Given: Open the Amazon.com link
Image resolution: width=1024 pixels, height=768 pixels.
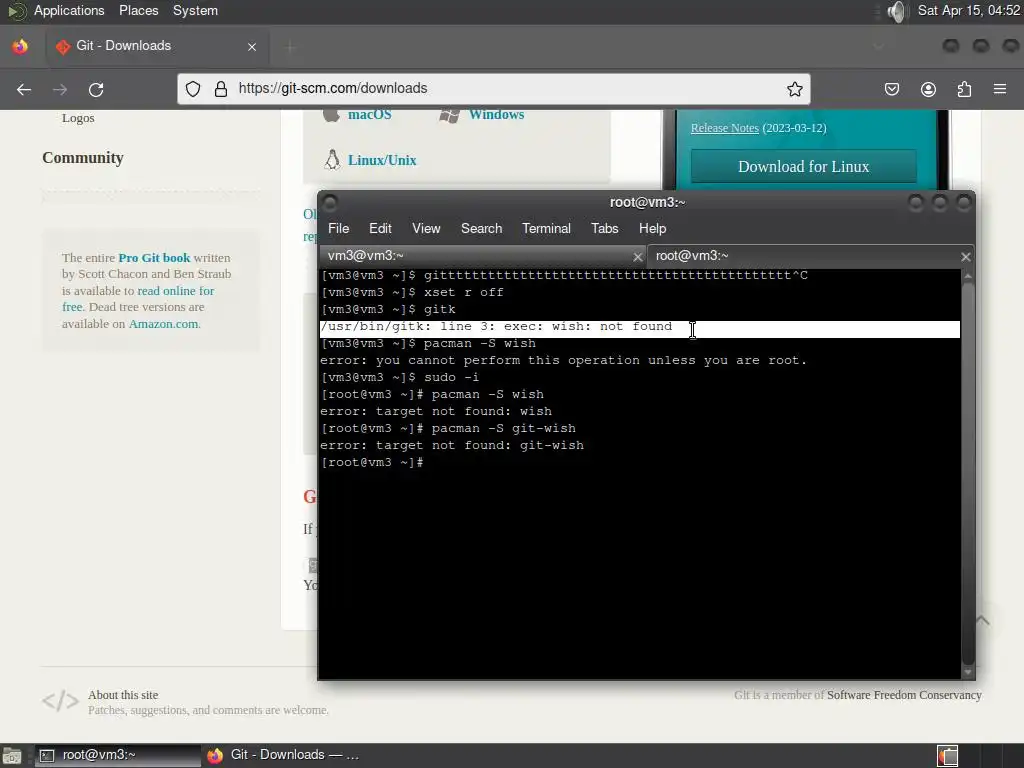Looking at the screenshot, I should click(163, 324).
